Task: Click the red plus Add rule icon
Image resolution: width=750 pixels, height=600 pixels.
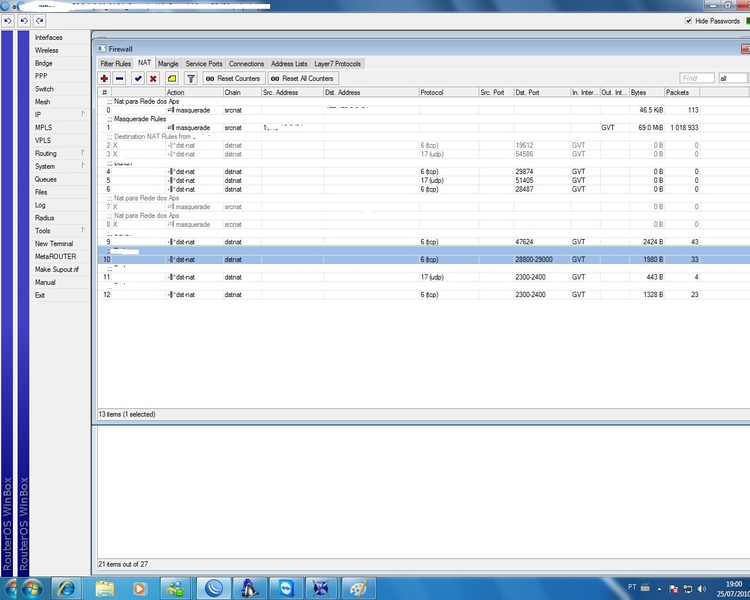Action: tap(104, 78)
